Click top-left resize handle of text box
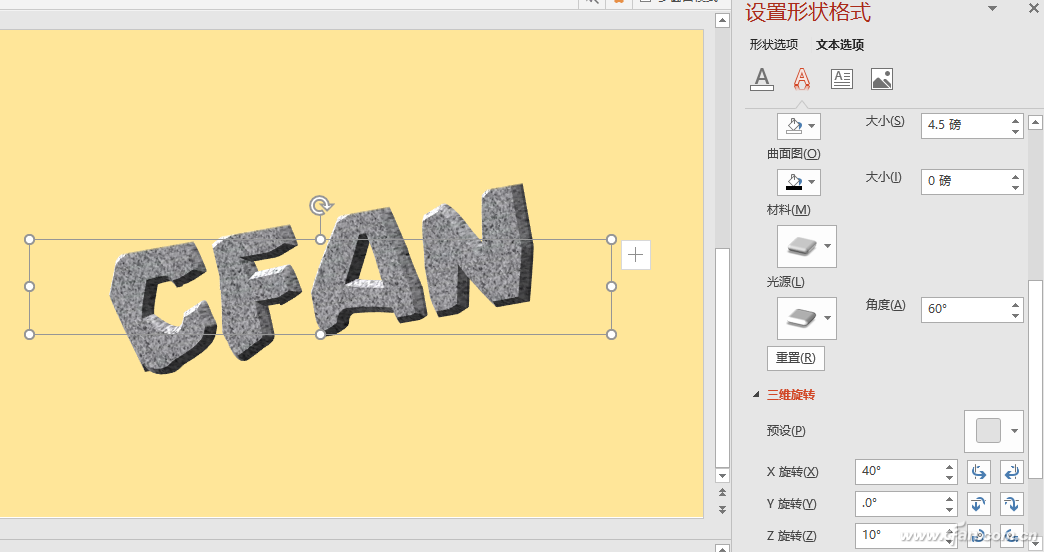 (x=29, y=239)
